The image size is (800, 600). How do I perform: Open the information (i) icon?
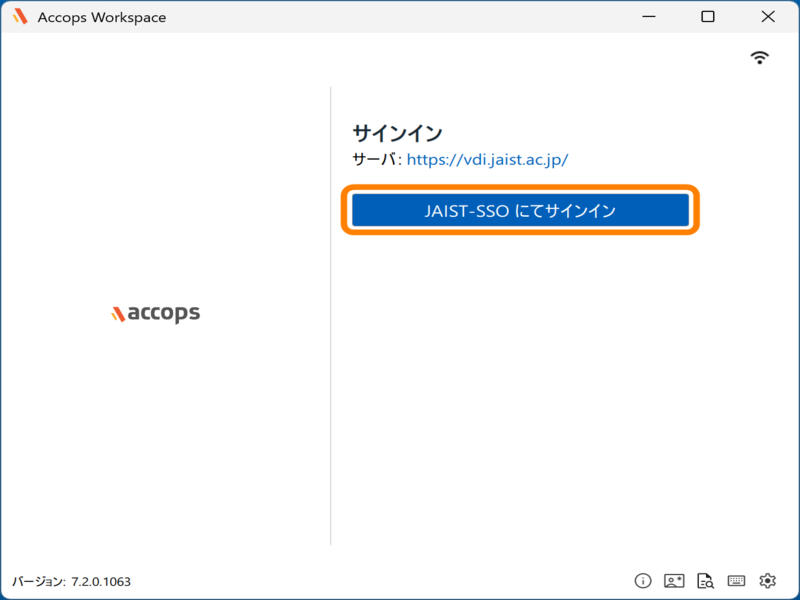click(643, 581)
